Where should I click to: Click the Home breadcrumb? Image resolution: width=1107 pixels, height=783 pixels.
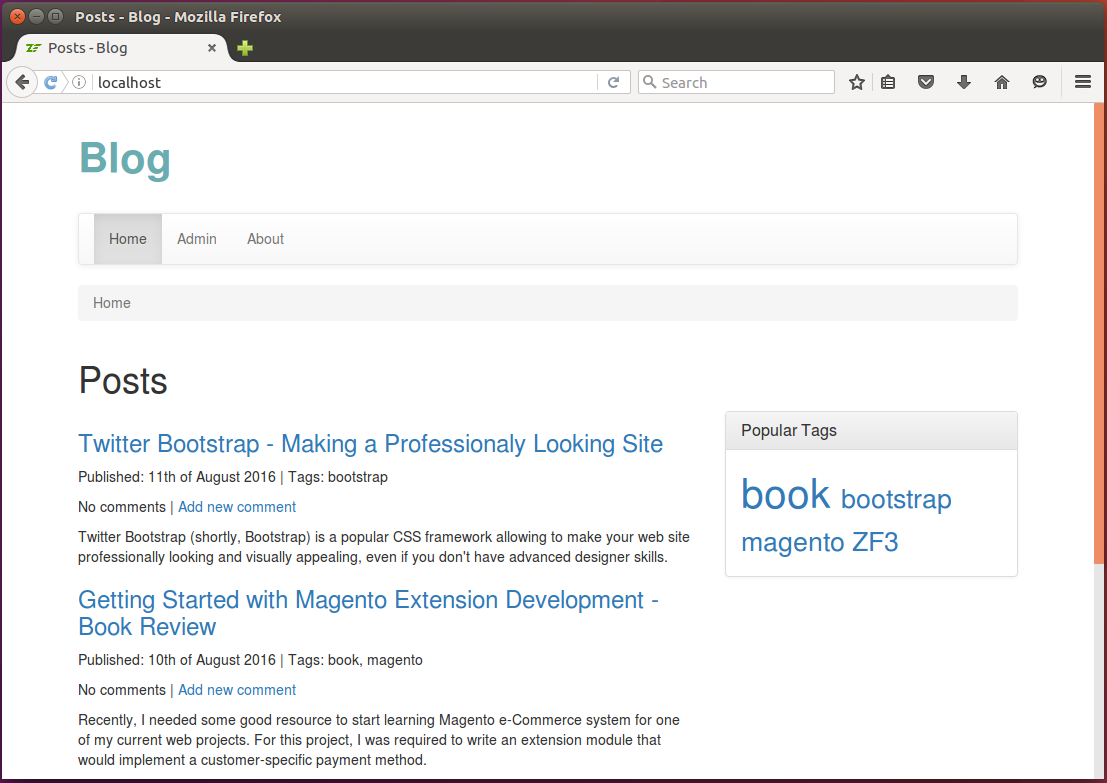coord(112,303)
